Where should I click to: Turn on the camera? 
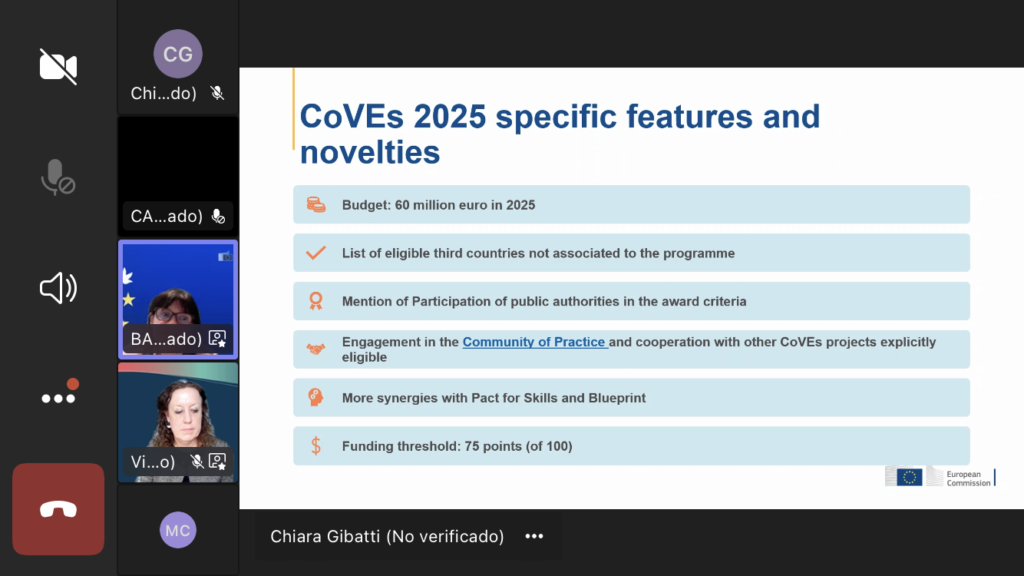point(58,66)
